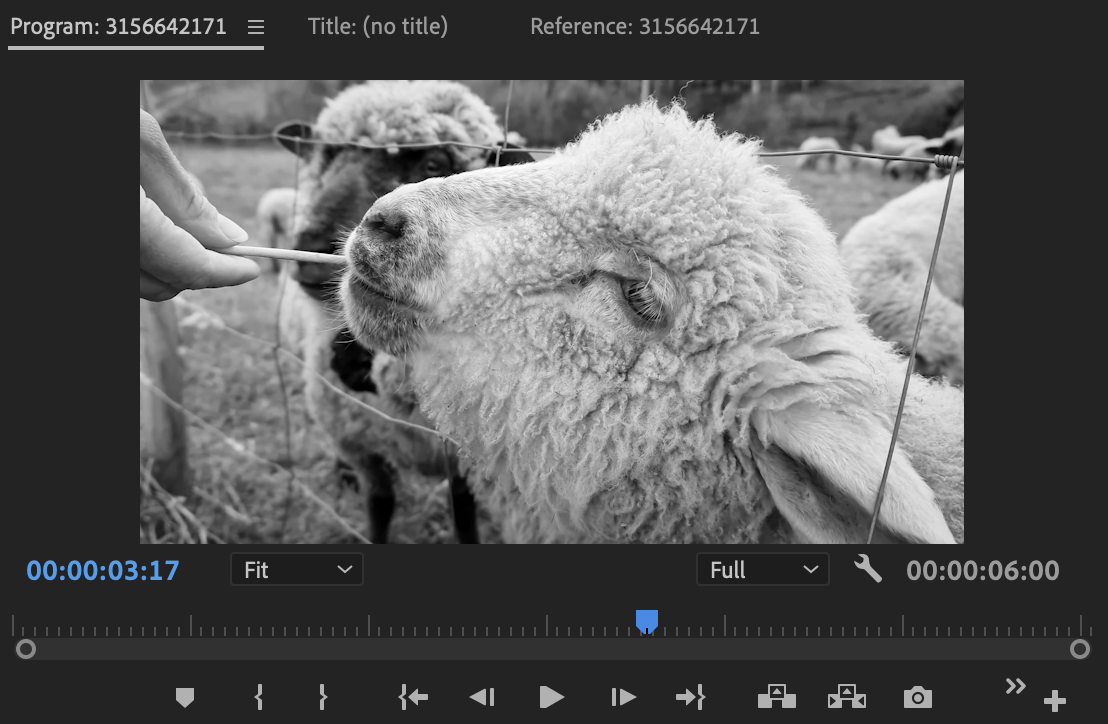
Task: Switch to the Title: (no title) tab
Action: click(x=378, y=27)
